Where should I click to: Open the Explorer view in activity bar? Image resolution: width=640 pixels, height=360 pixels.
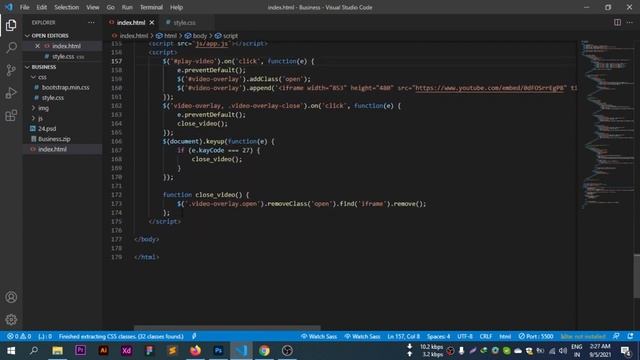pyautogui.click(x=11, y=25)
